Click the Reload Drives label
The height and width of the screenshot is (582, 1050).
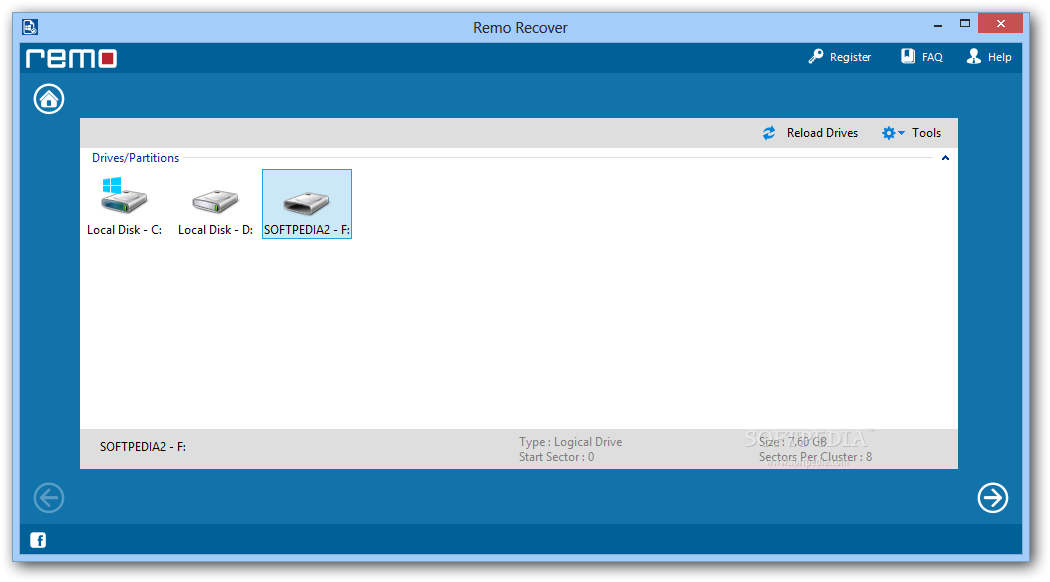(x=822, y=133)
